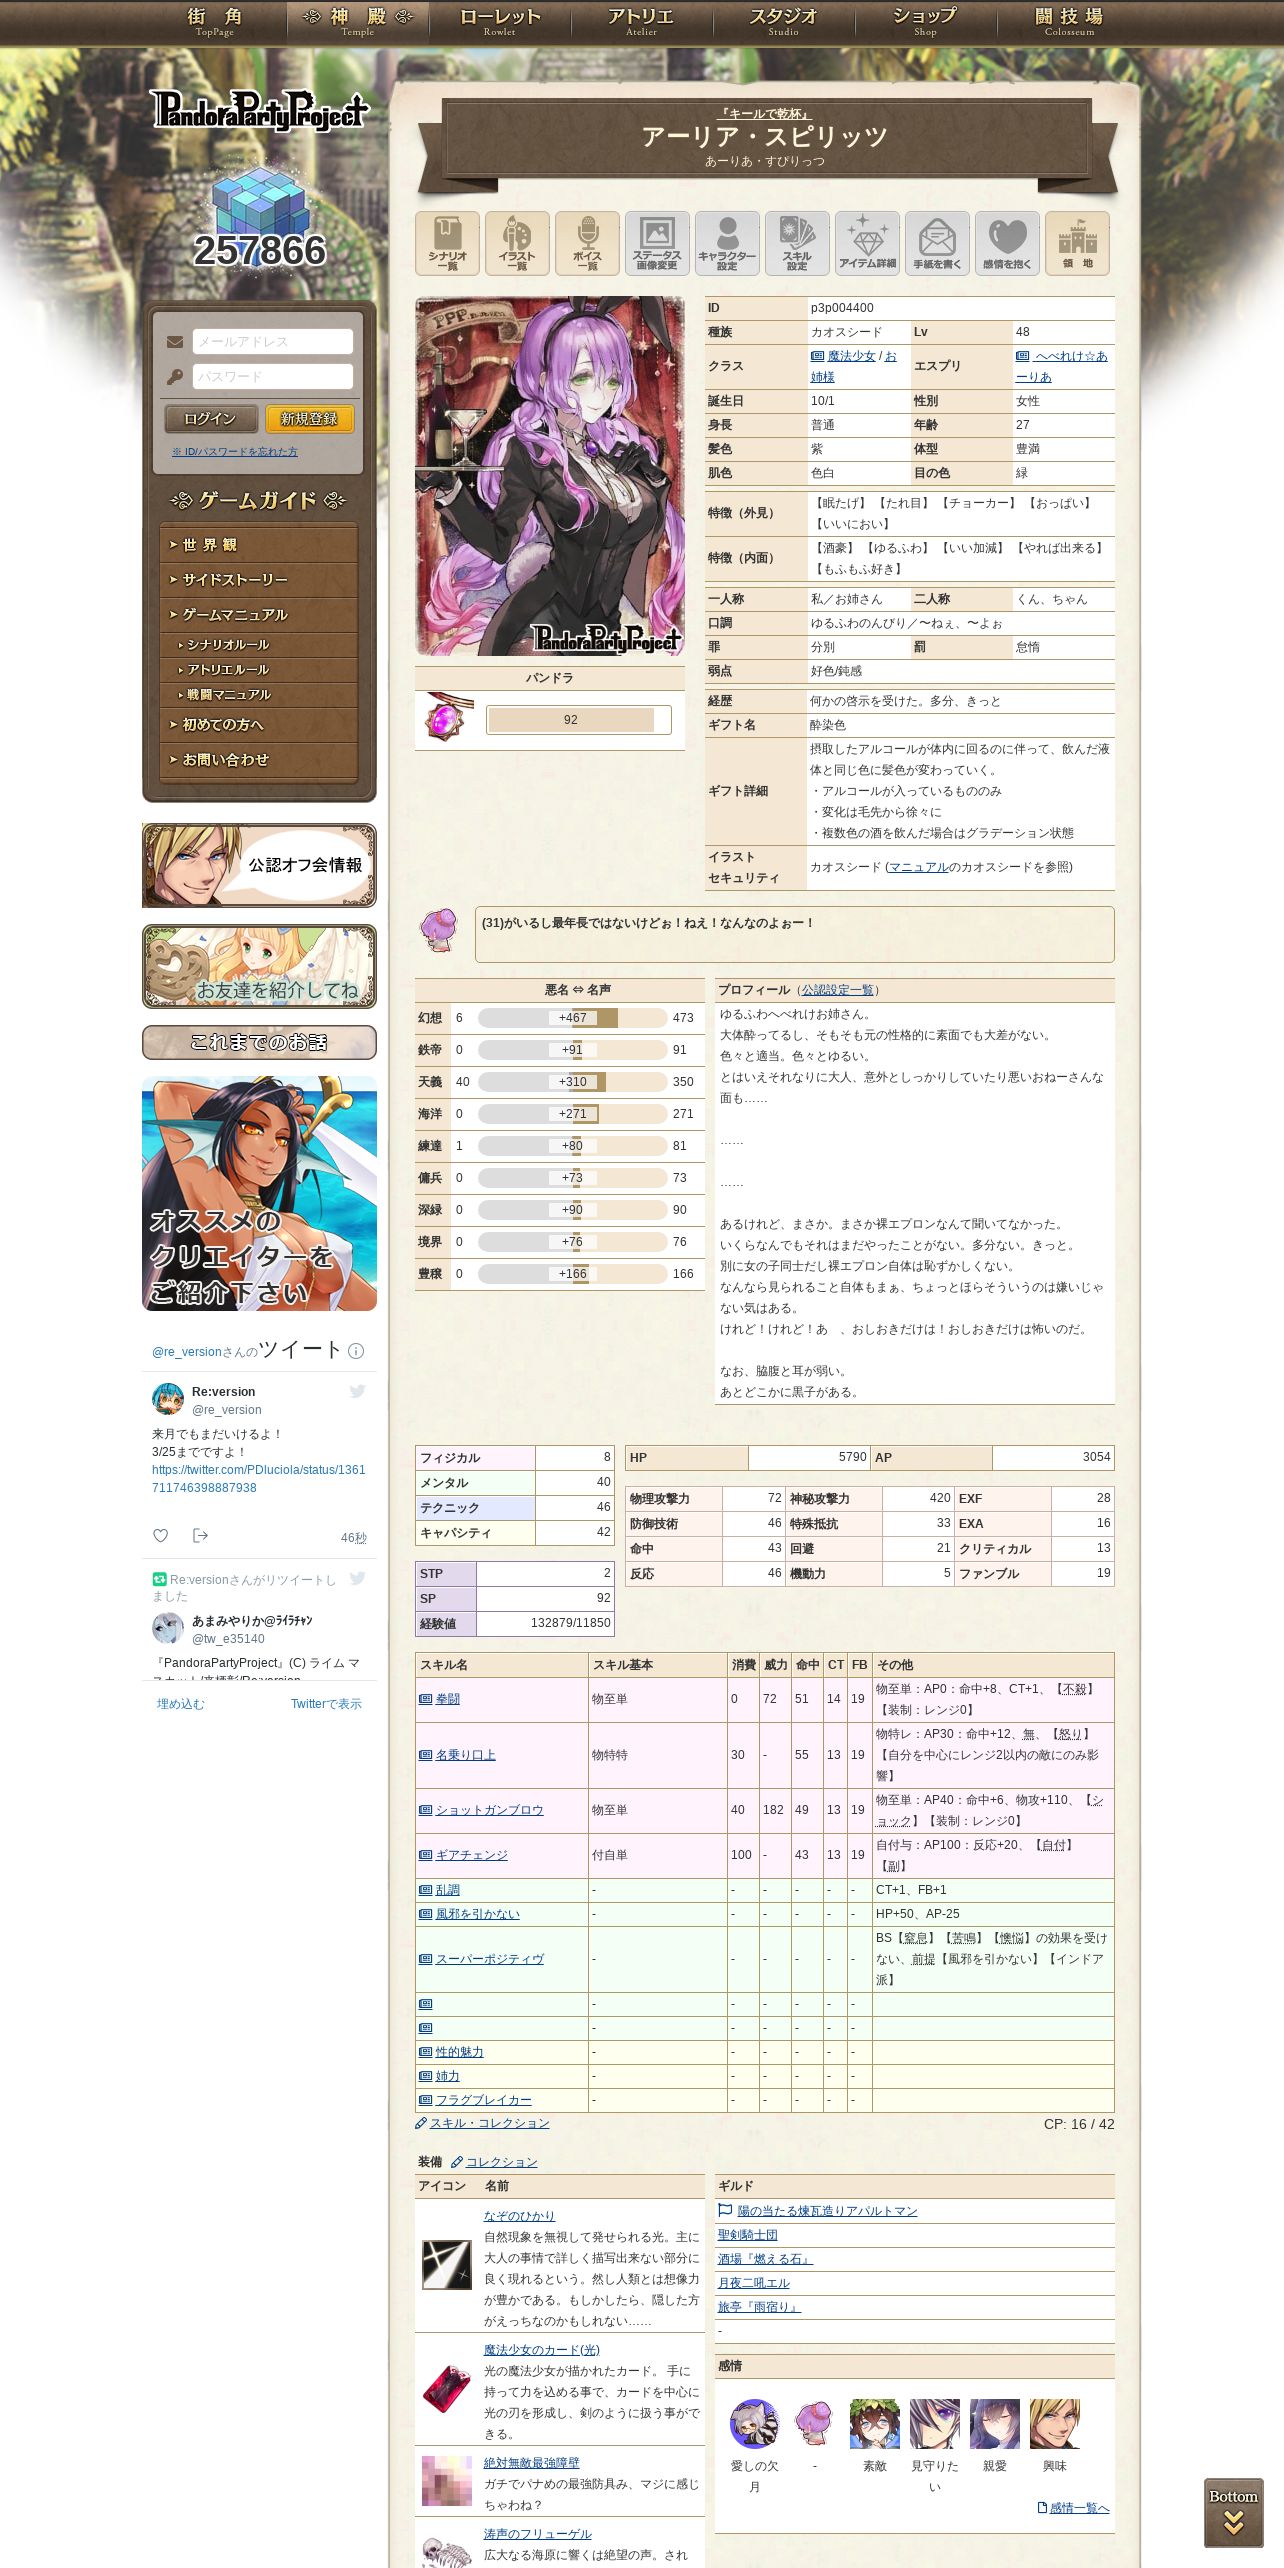Open the ローレット Rowlet menu
The image size is (1284, 2568).
coord(500,22)
